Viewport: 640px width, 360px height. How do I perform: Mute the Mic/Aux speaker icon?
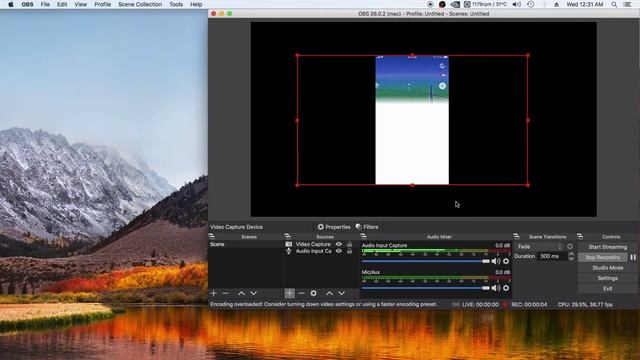tap(496, 288)
